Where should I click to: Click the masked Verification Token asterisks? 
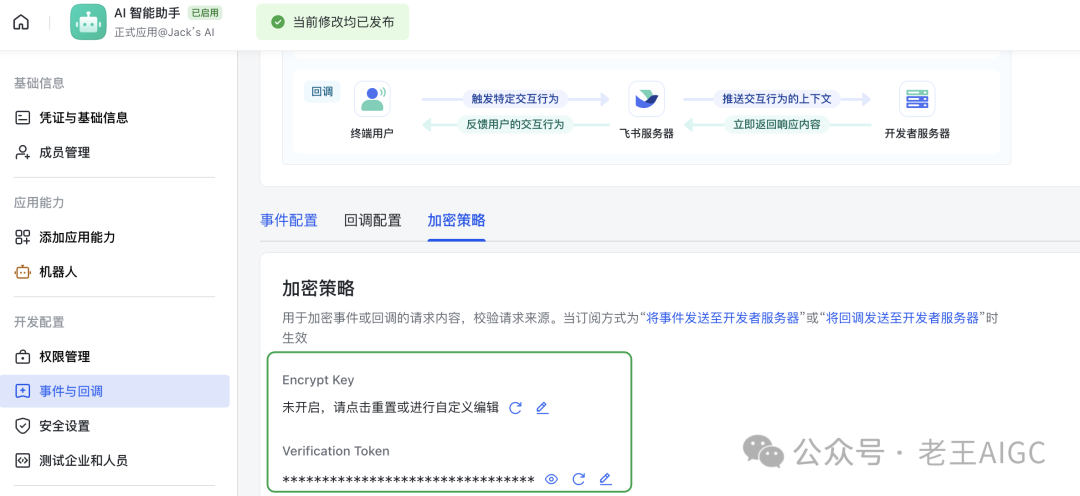click(408, 479)
